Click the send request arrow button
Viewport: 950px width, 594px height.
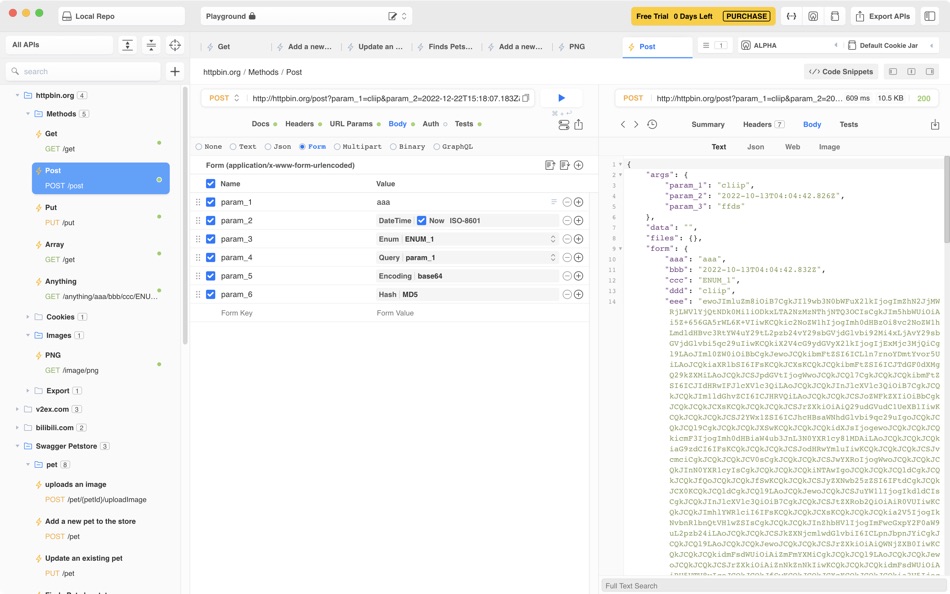click(562, 96)
